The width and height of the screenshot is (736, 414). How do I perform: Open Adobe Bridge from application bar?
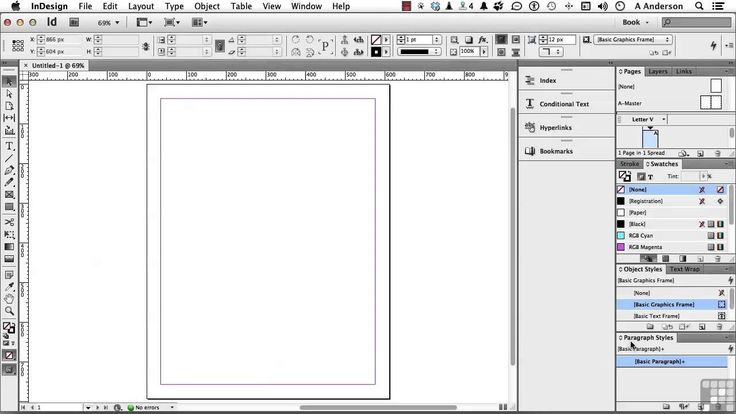pos(74,22)
